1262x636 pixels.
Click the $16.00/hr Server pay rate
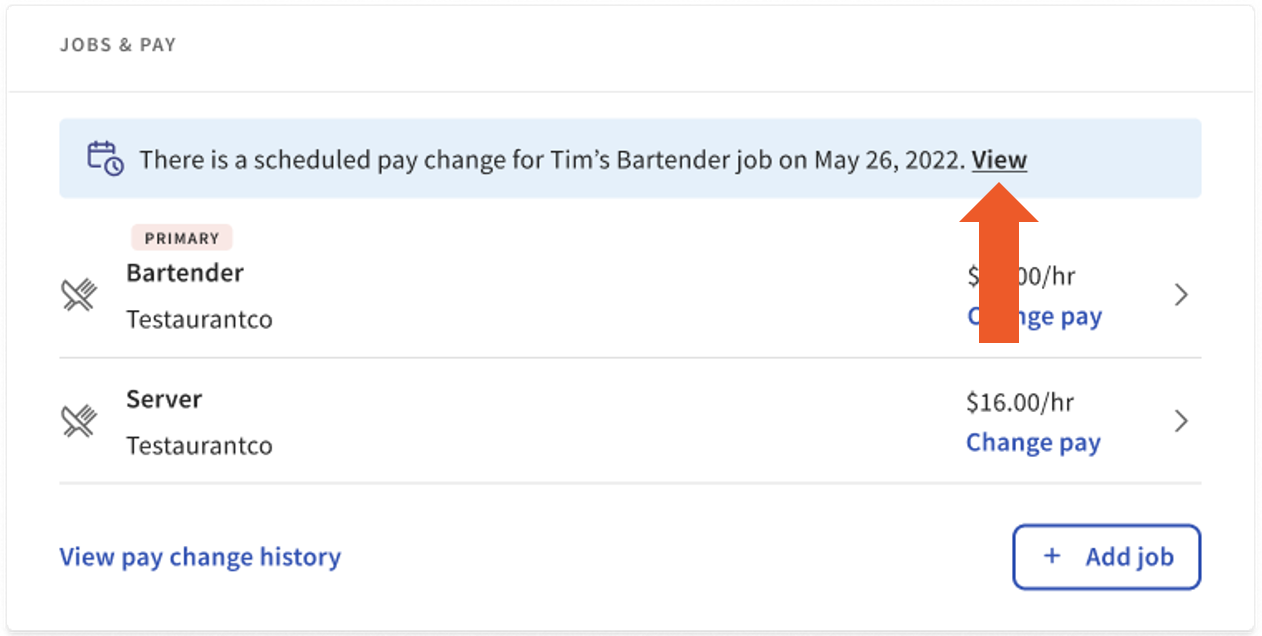[x=1020, y=402]
